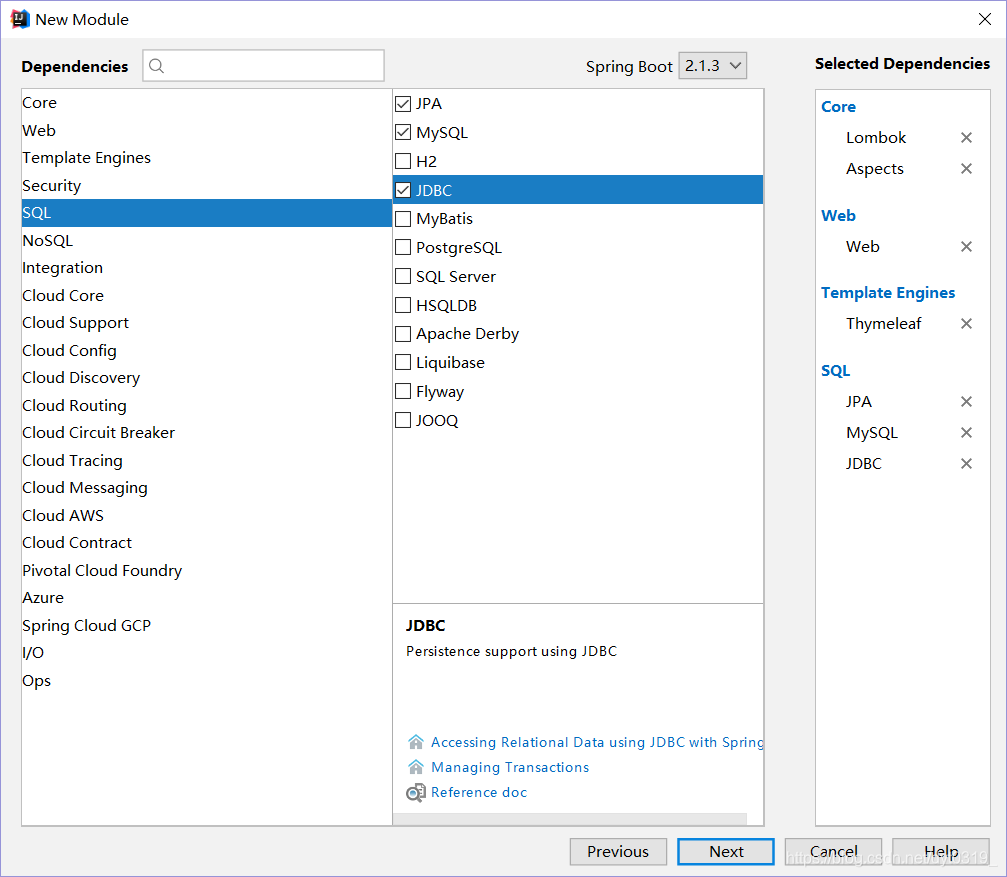Close the New Module dialog
This screenshot has height=877, width=1007.
(985, 19)
